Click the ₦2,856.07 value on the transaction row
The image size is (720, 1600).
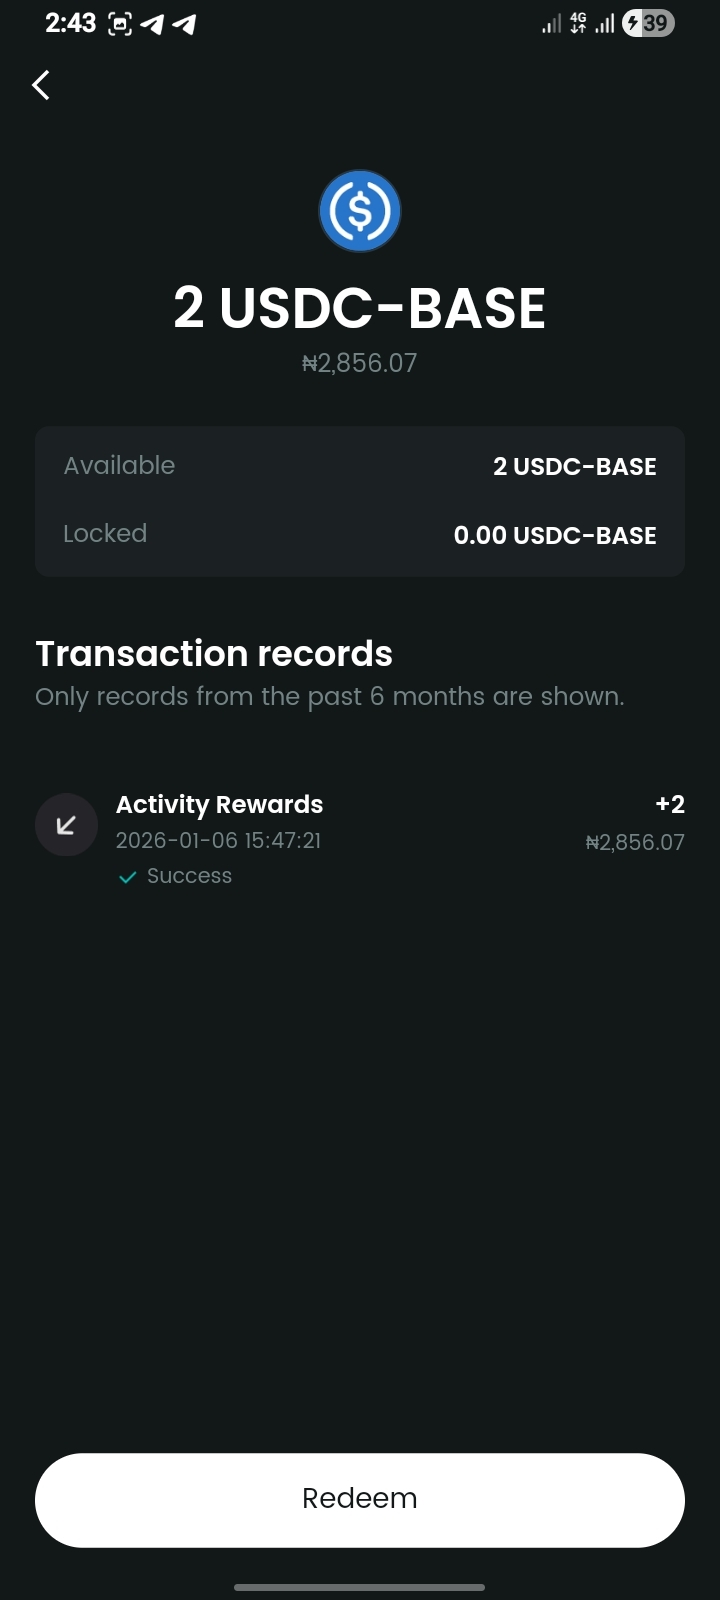pos(635,843)
